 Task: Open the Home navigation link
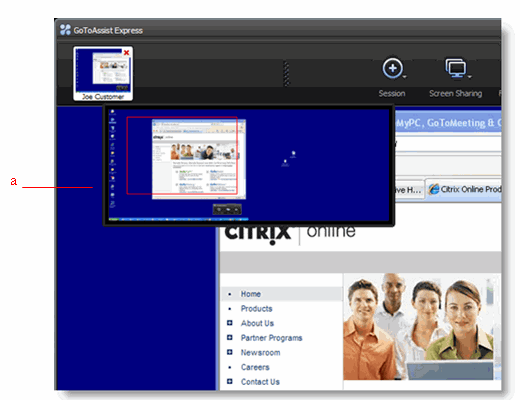(251, 294)
